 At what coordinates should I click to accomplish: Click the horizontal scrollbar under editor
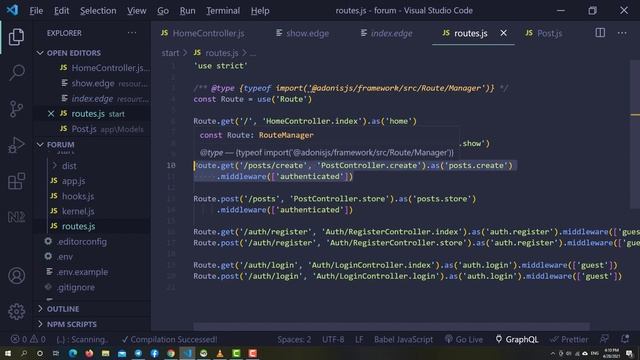[x=391, y=326]
